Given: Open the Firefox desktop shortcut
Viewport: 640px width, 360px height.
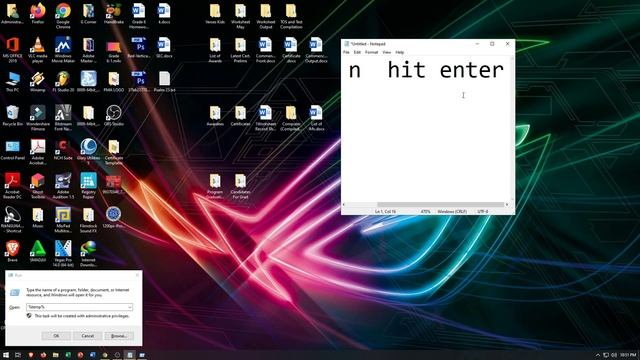Looking at the screenshot, I should tap(38, 13).
